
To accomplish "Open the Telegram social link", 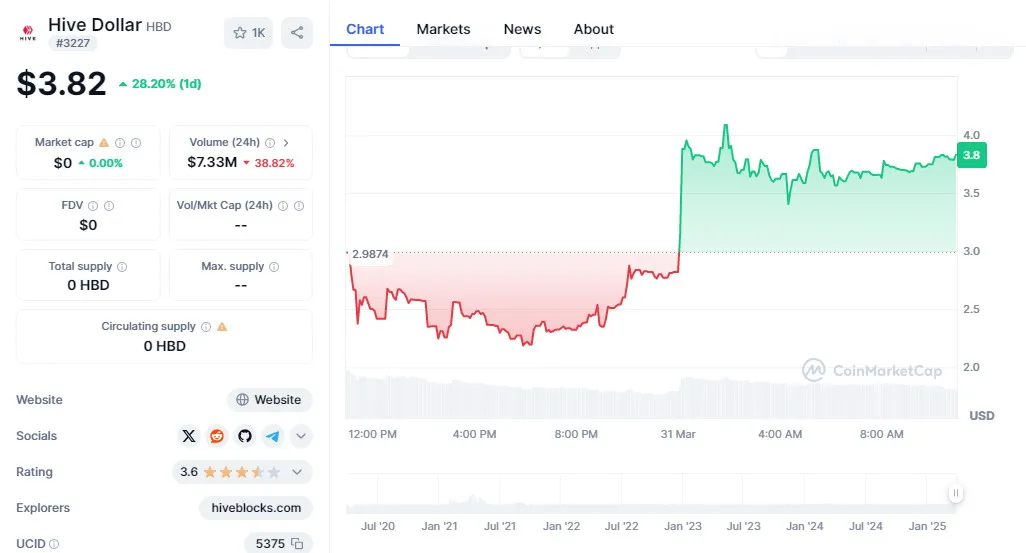I will click(x=273, y=436).
